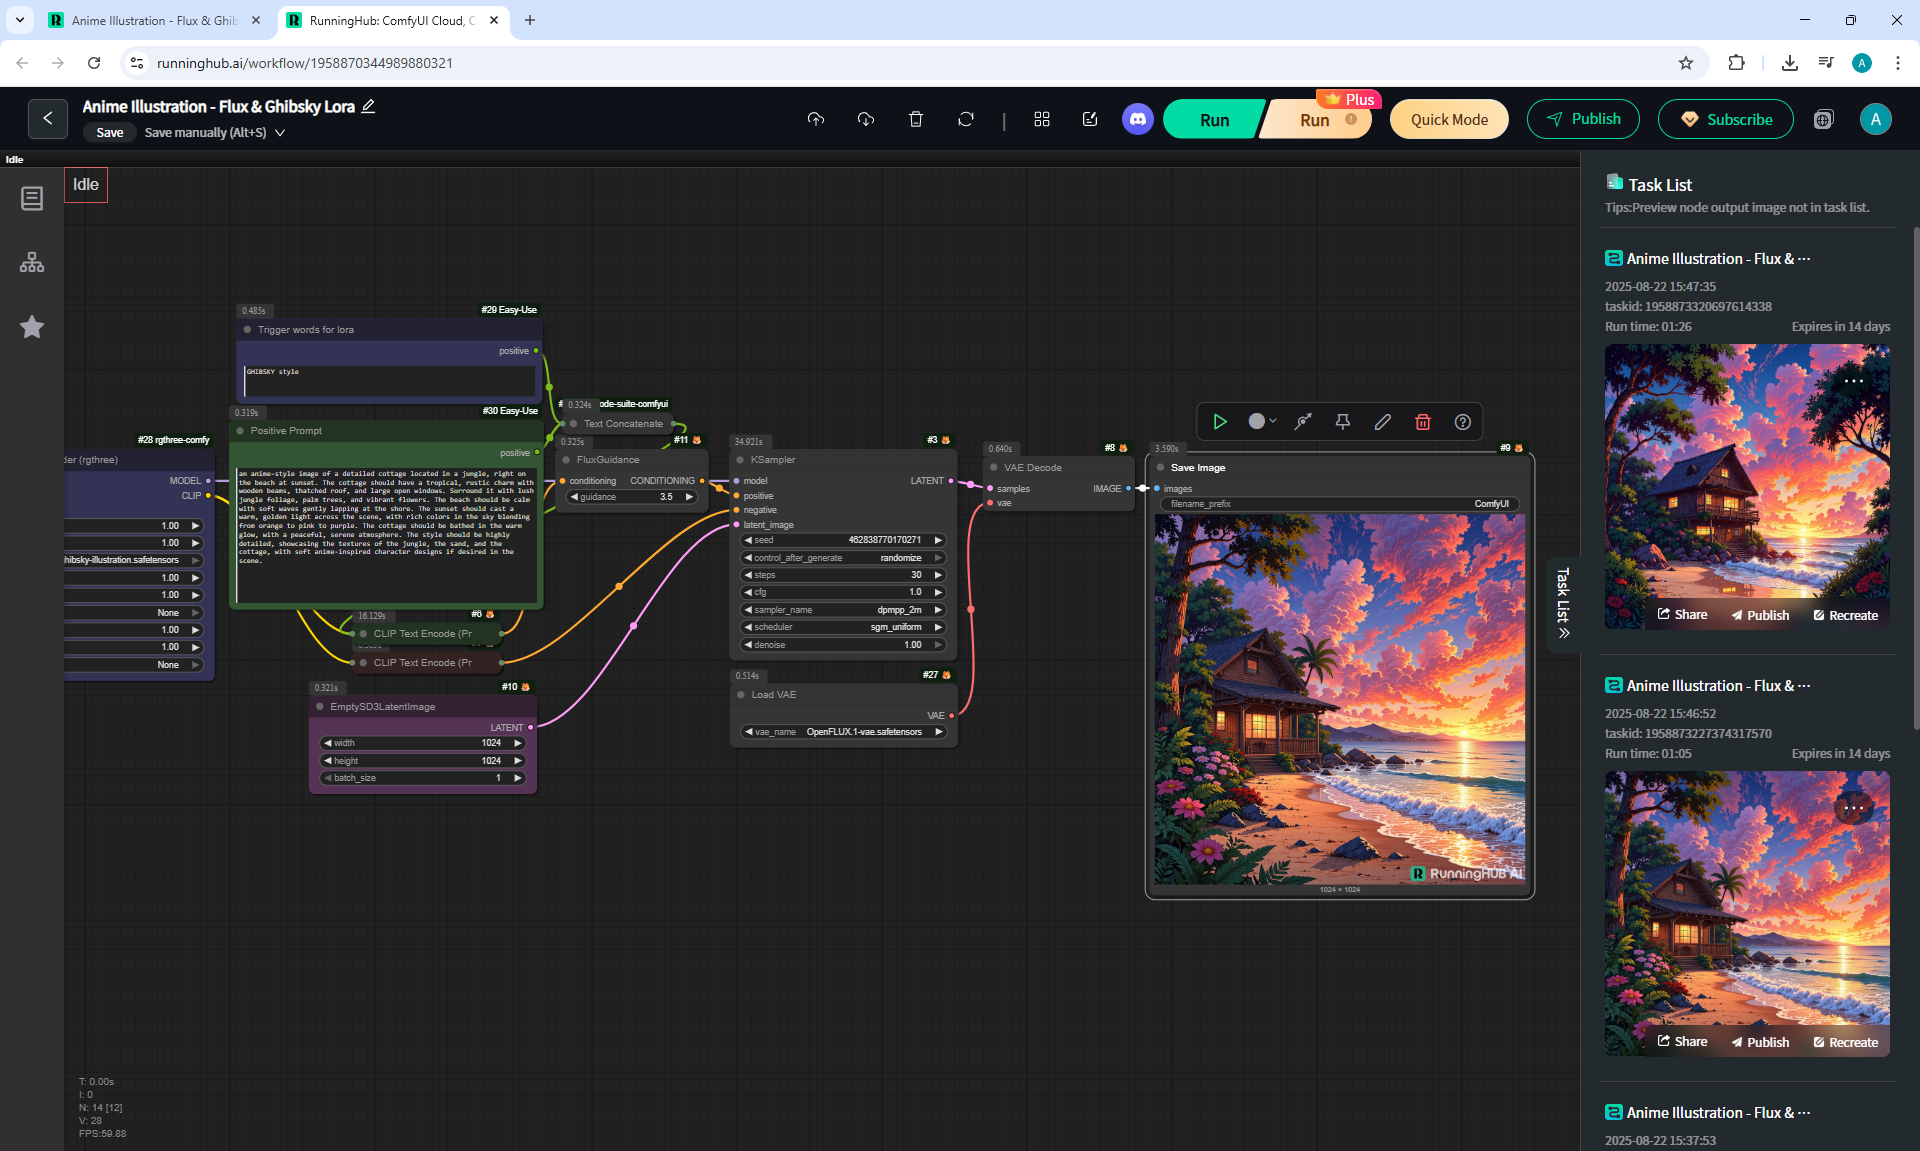The height and width of the screenshot is (1151, 1920).
Task: Click the trash icon in the top toolbar
Action: click(x=915, y=120)
